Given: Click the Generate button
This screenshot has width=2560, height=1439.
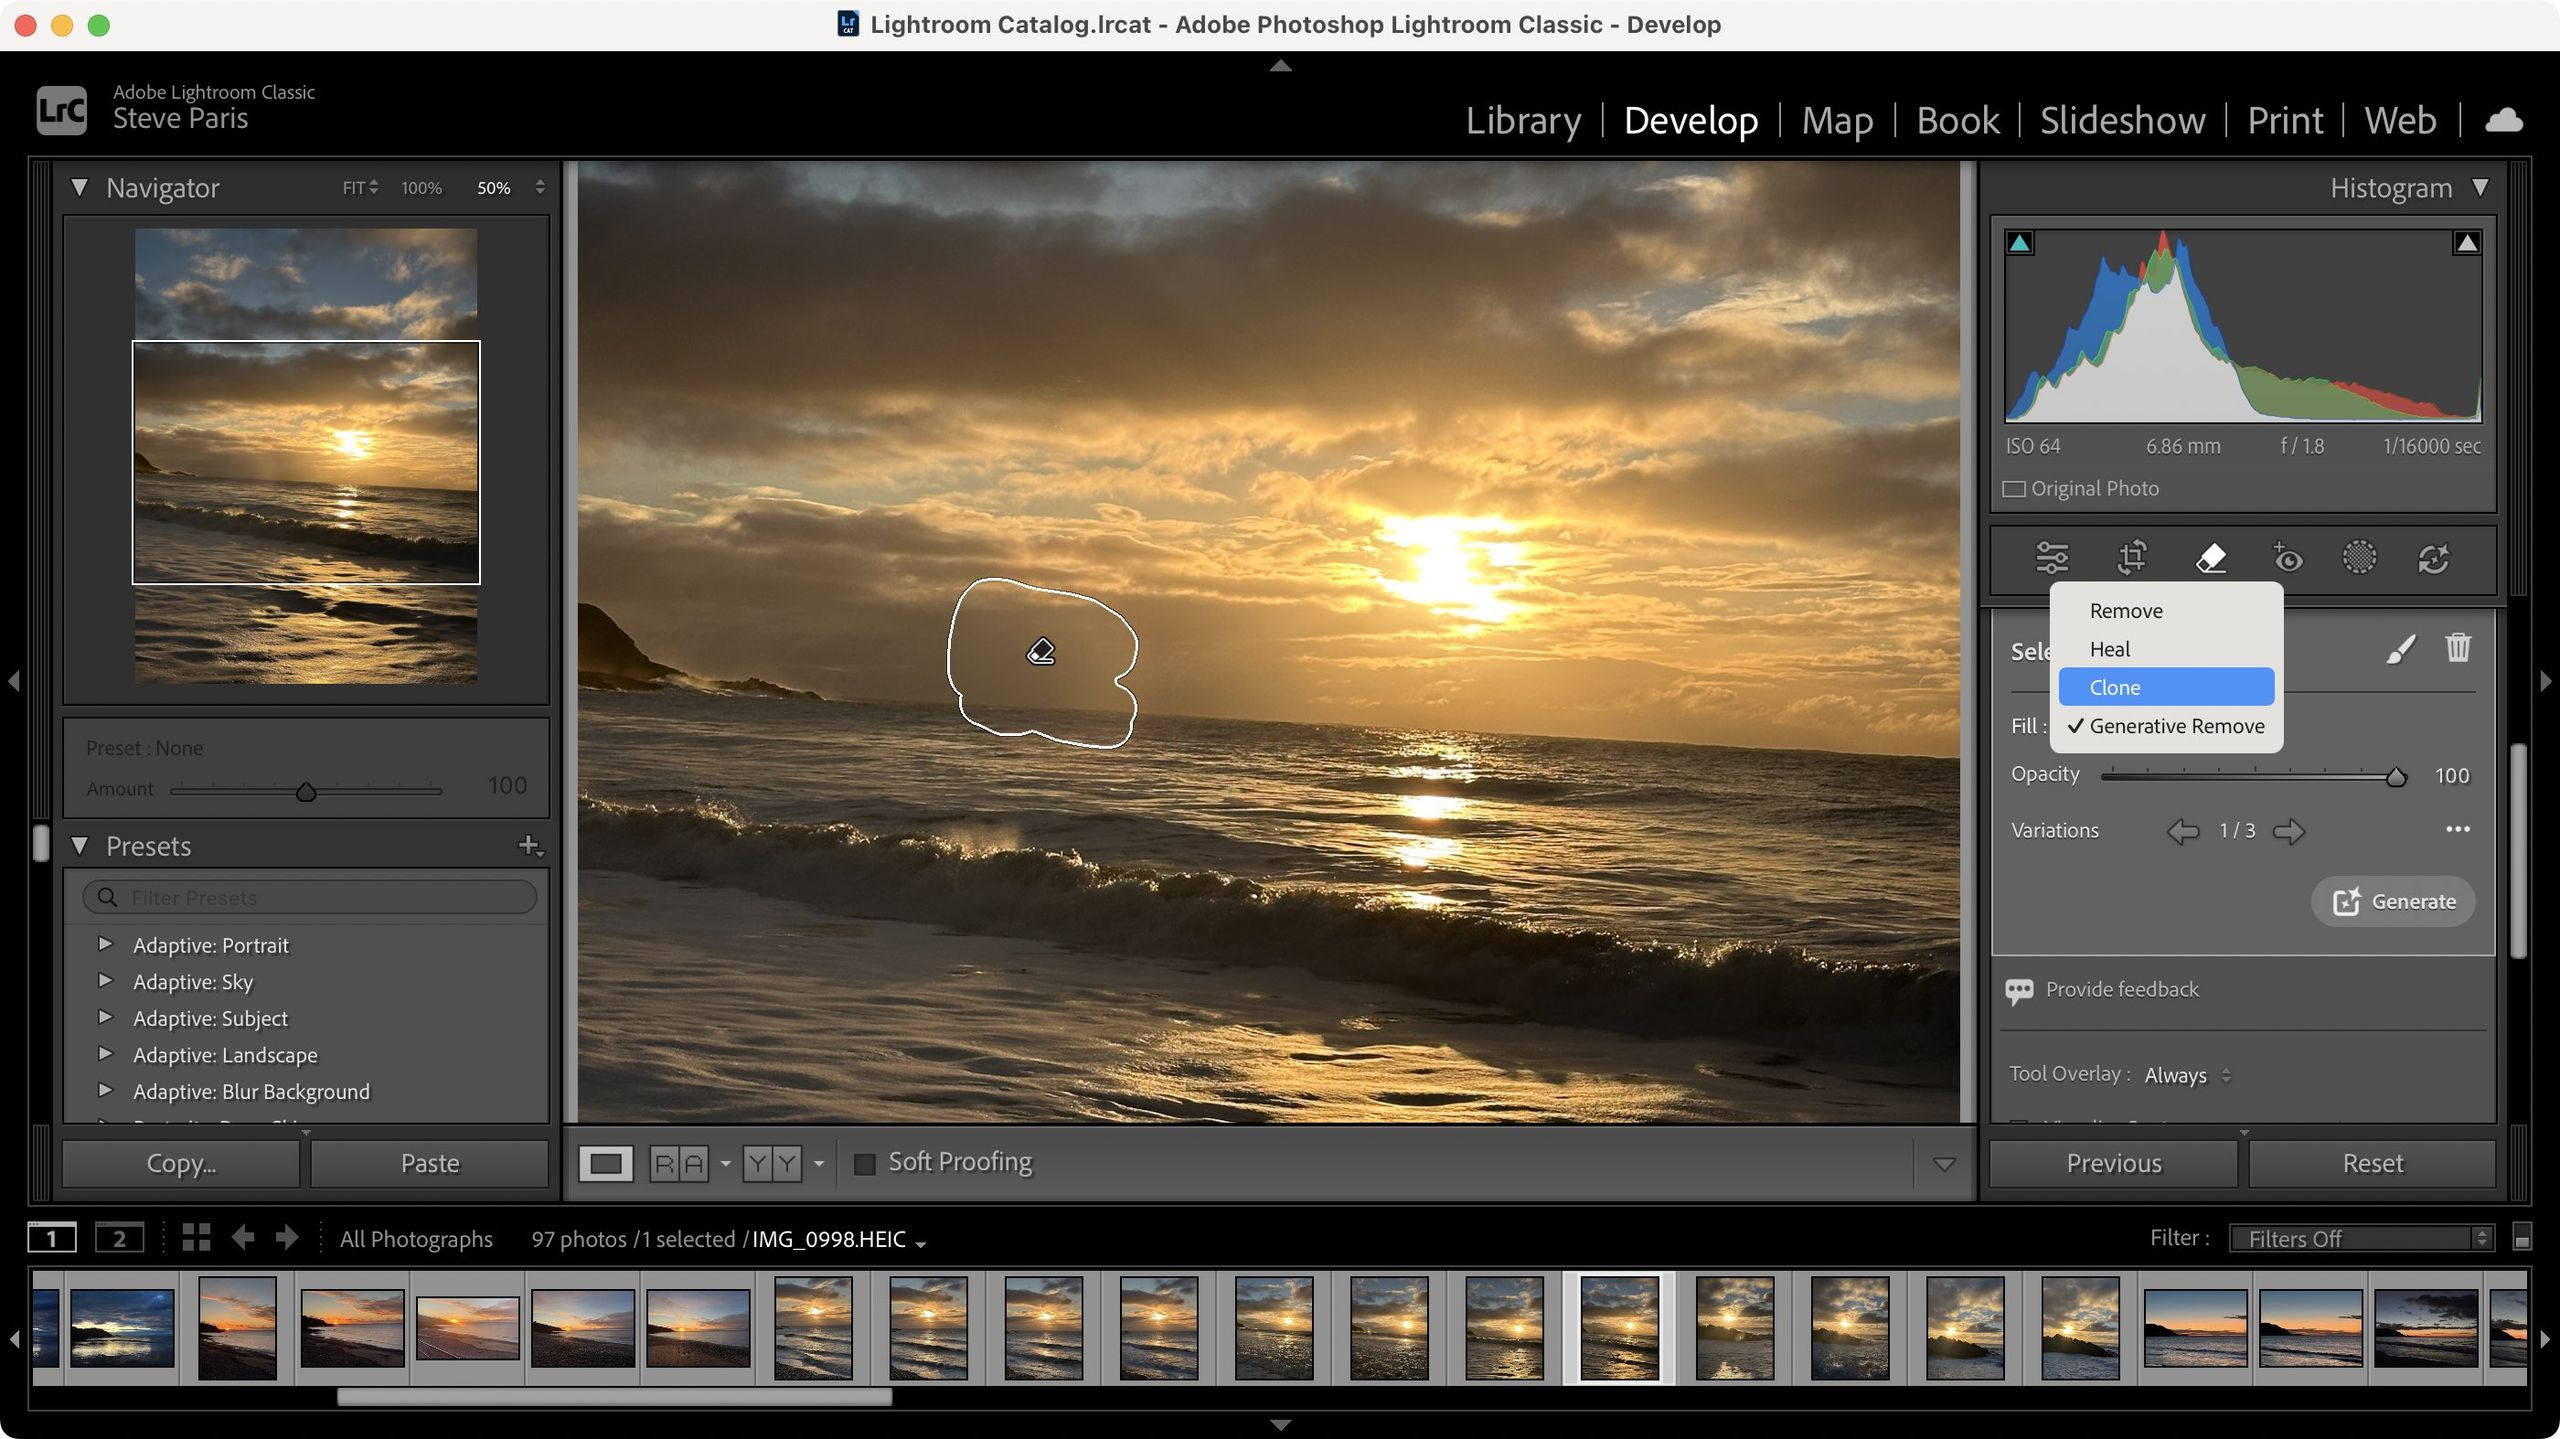Looking at the screenshot, I should 2392,900.
